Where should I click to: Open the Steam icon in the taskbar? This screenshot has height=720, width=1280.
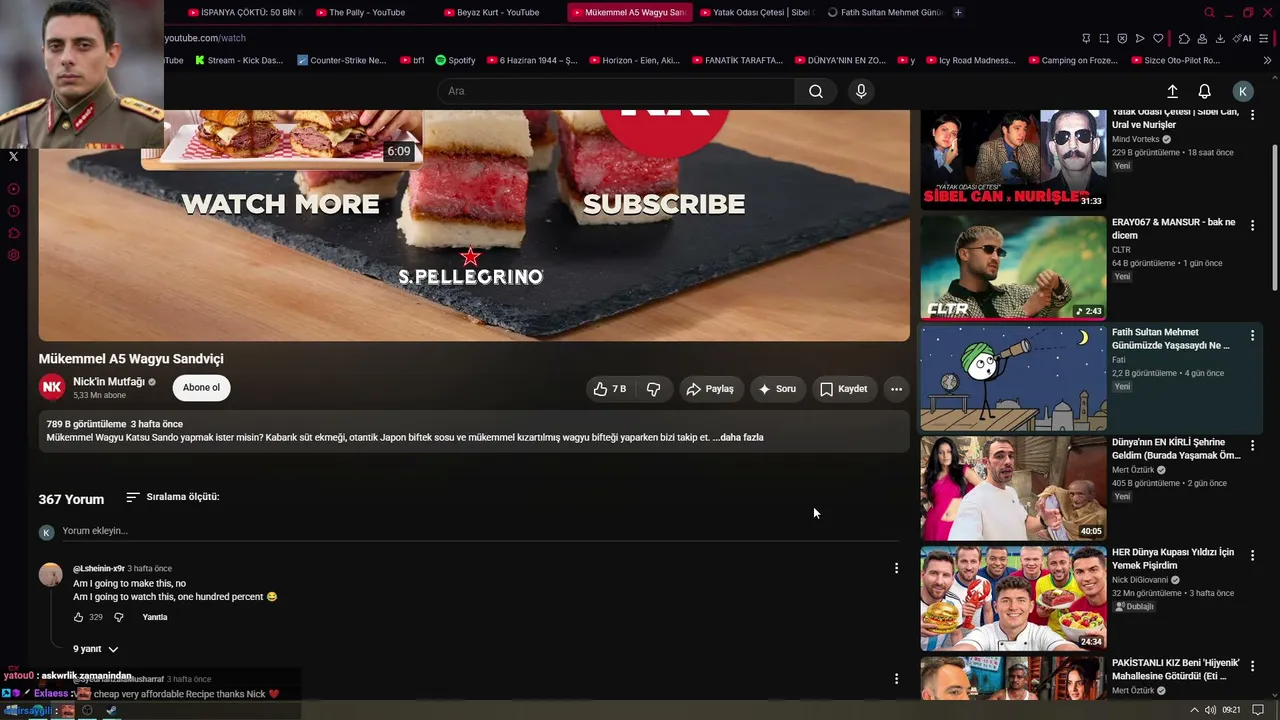pyautogui.click(x=111, y=711)
